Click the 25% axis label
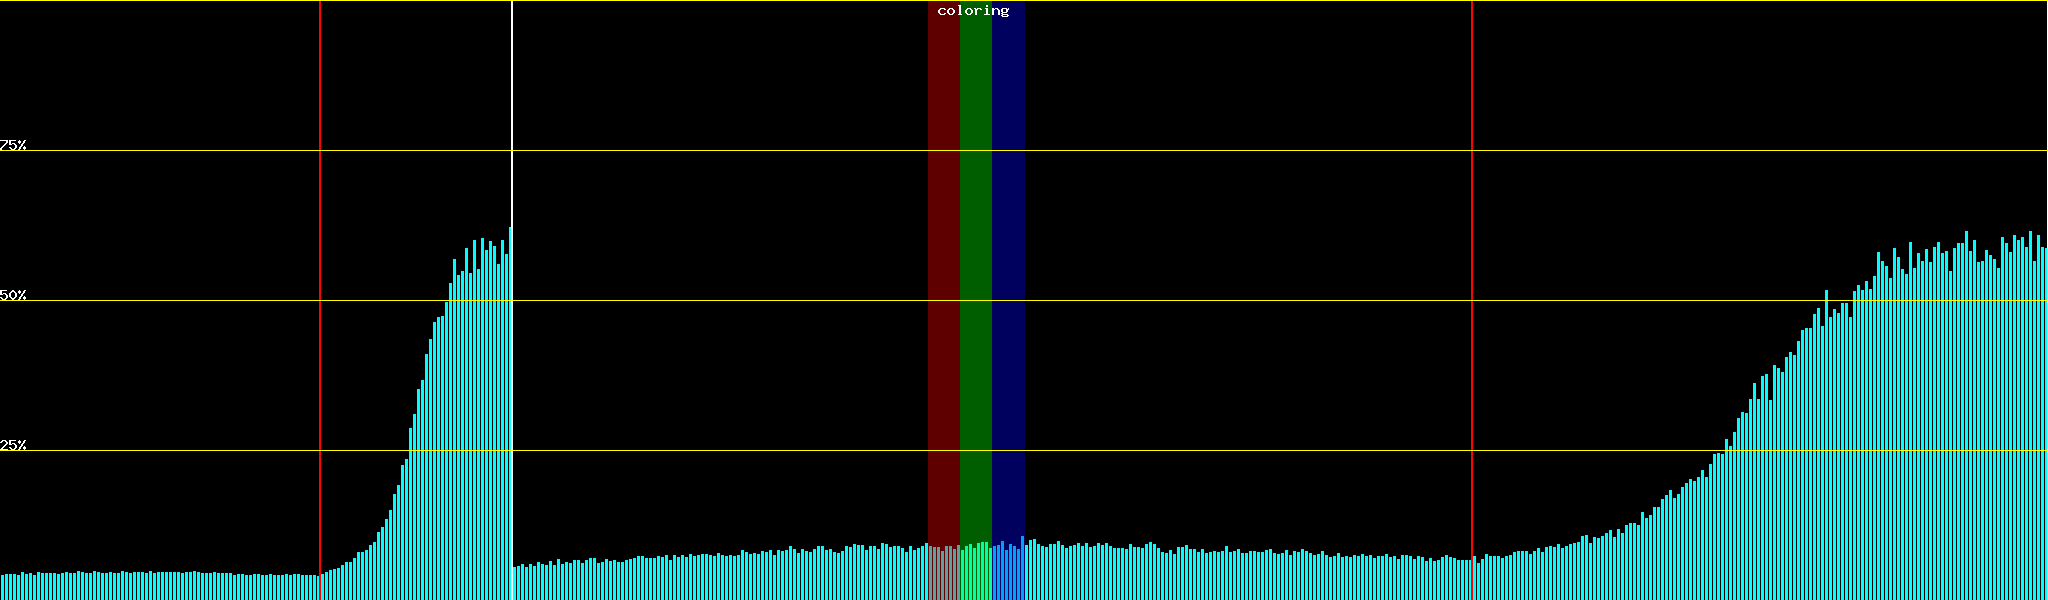The image size is (2048, 600). [13, 445]
